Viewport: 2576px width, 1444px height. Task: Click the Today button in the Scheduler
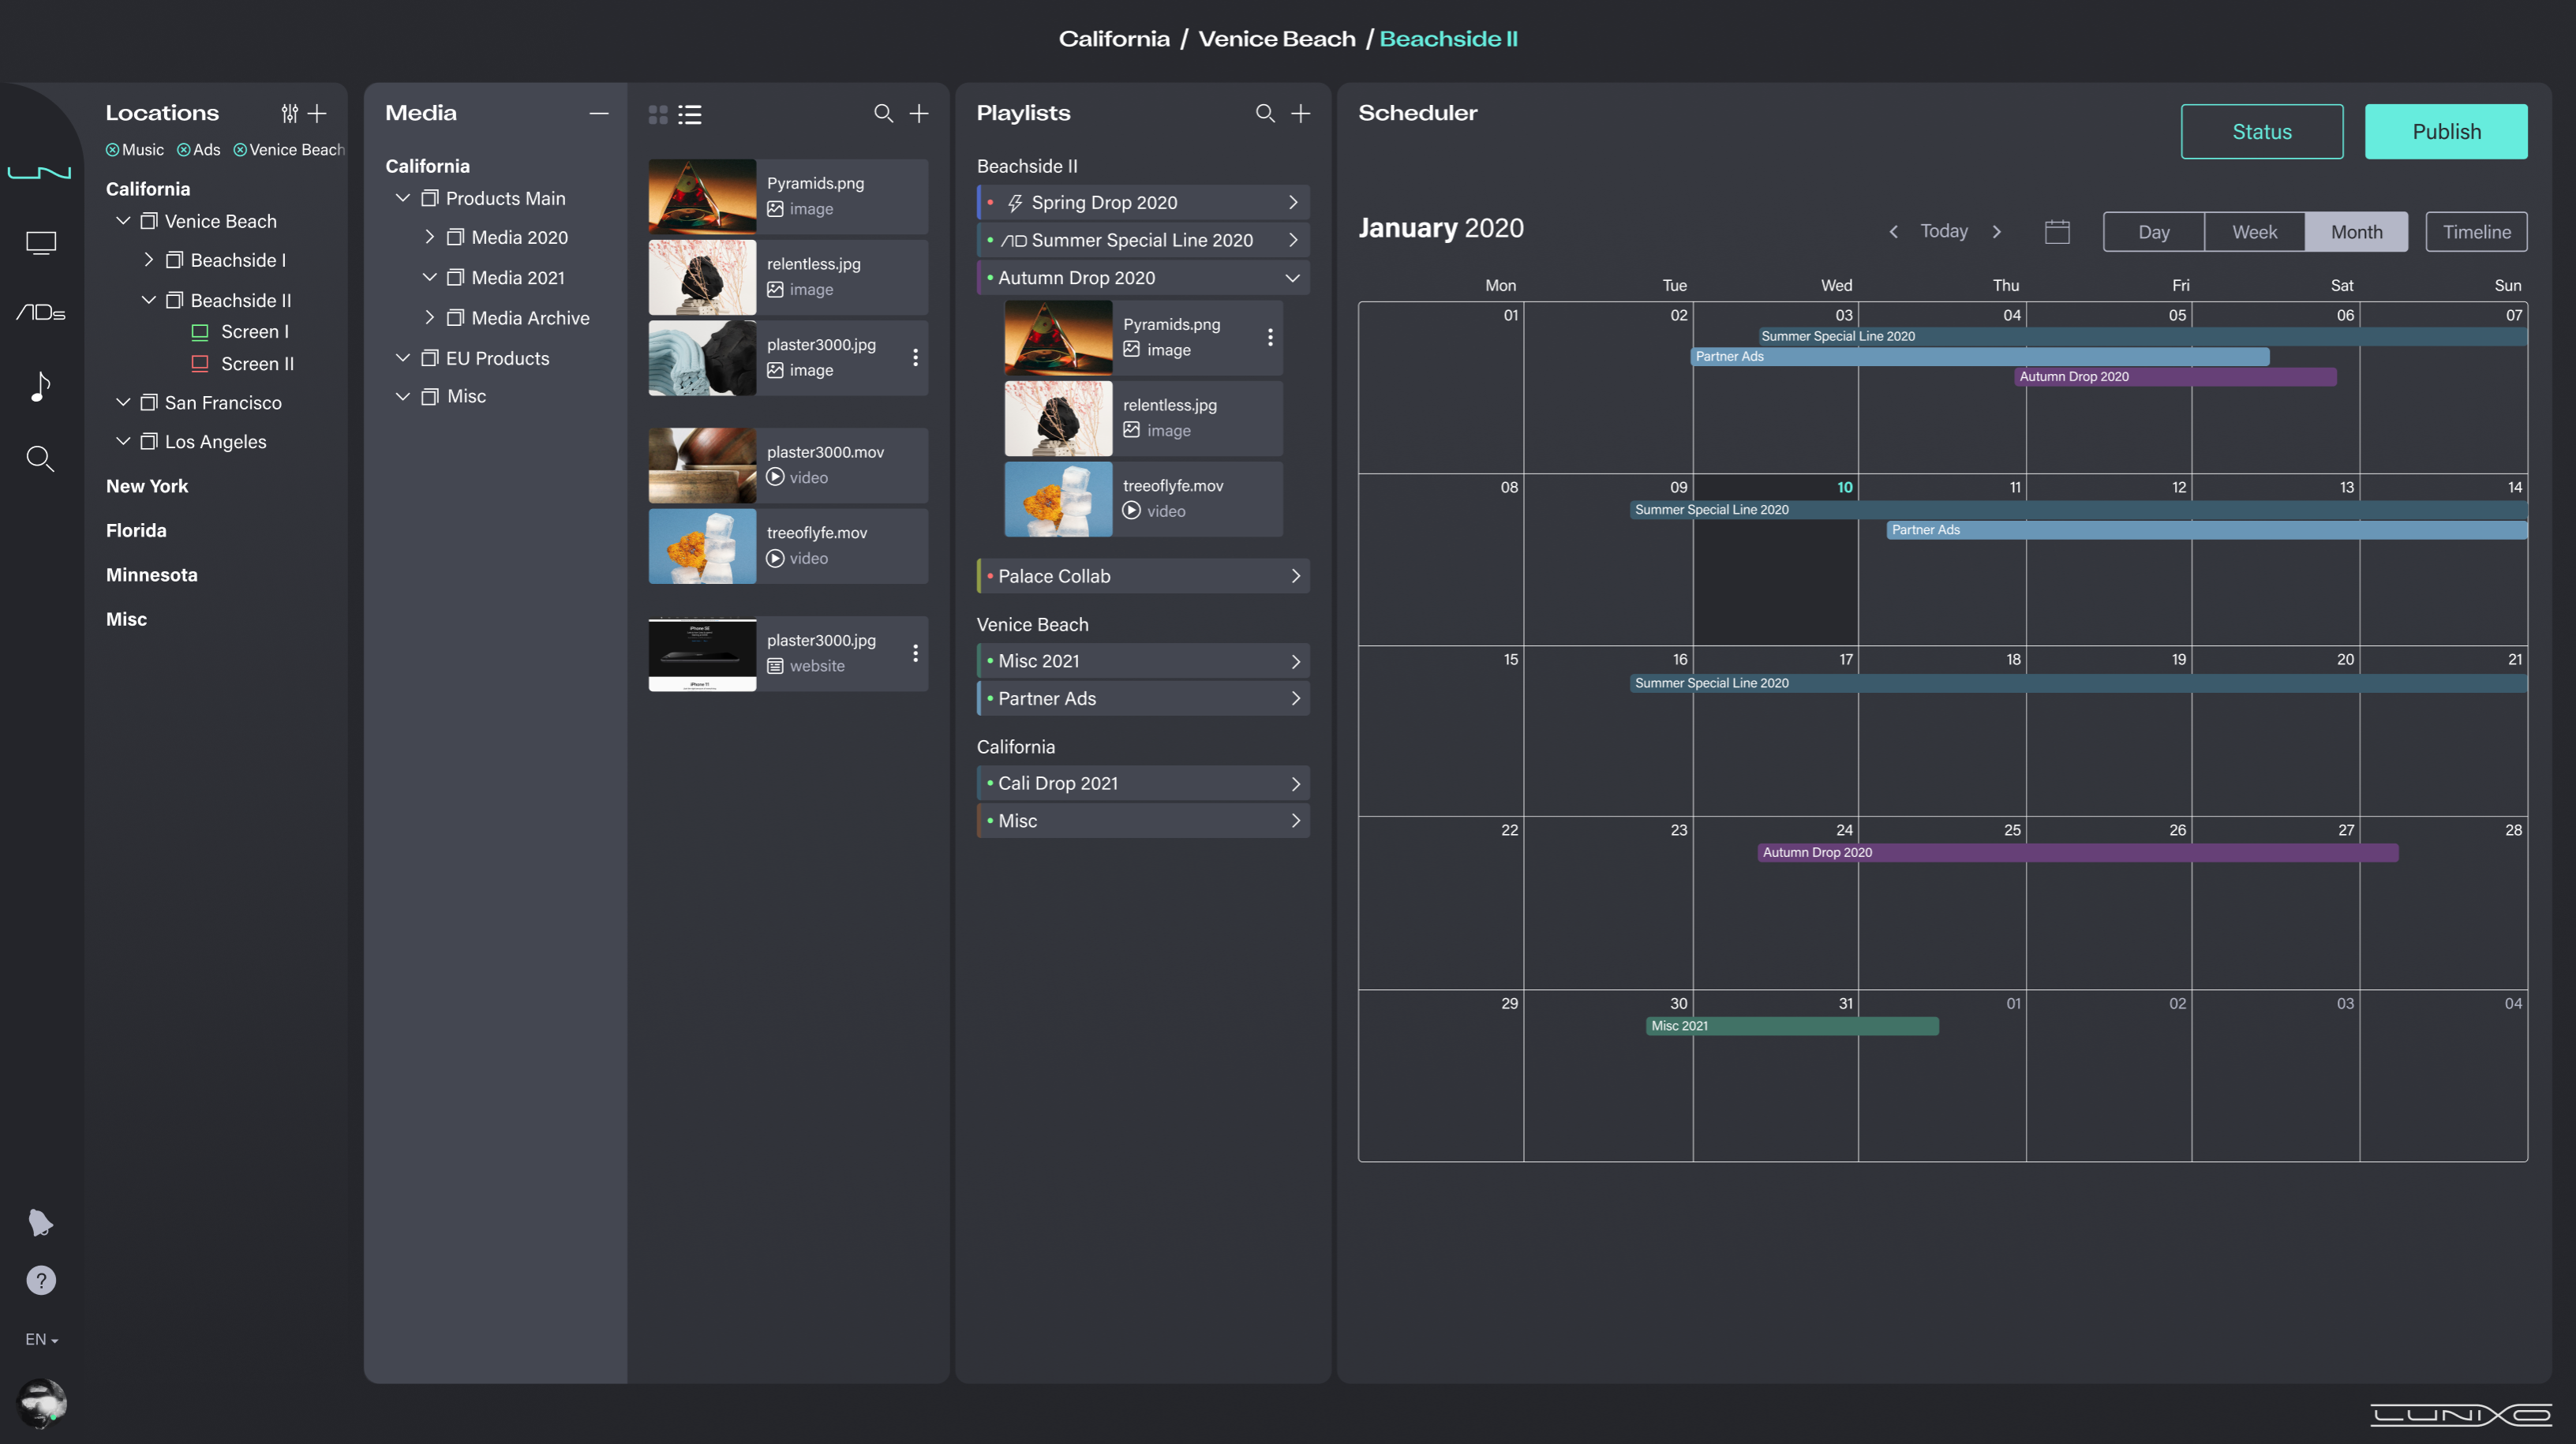(x=1944, y=231)
